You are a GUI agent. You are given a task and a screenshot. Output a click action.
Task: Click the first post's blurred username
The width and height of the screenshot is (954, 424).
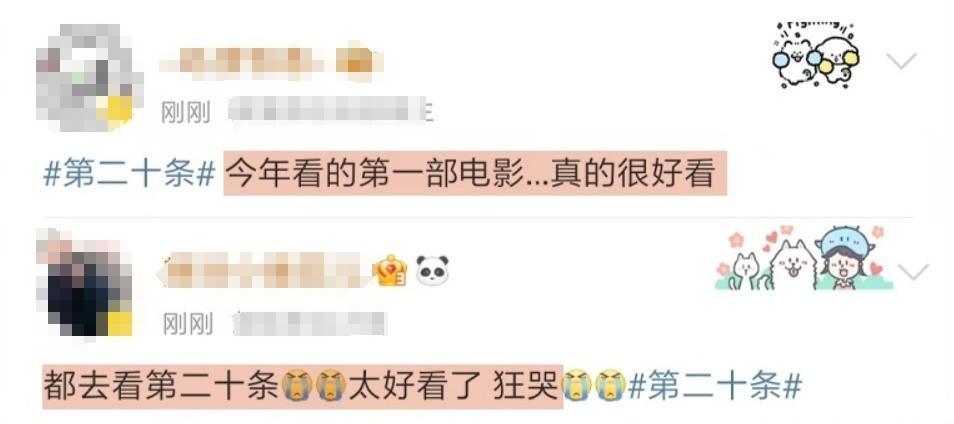coord(271,61)
